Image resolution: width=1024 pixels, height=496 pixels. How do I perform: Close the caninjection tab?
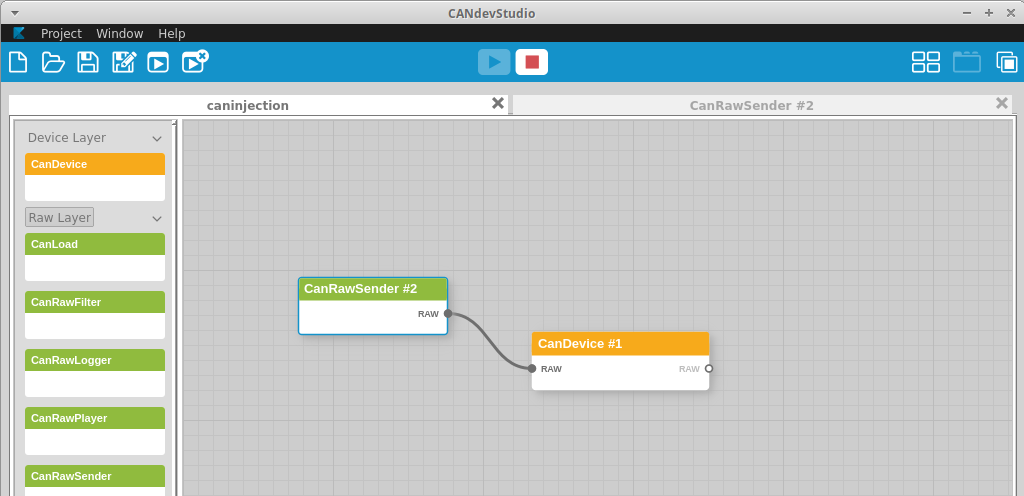tap(498, 103)
